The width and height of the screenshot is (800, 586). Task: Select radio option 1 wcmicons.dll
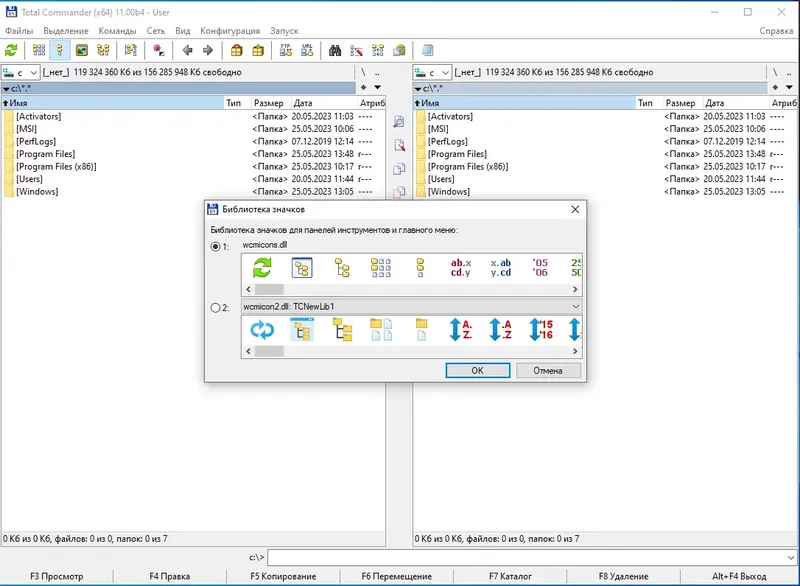point(215,246)
